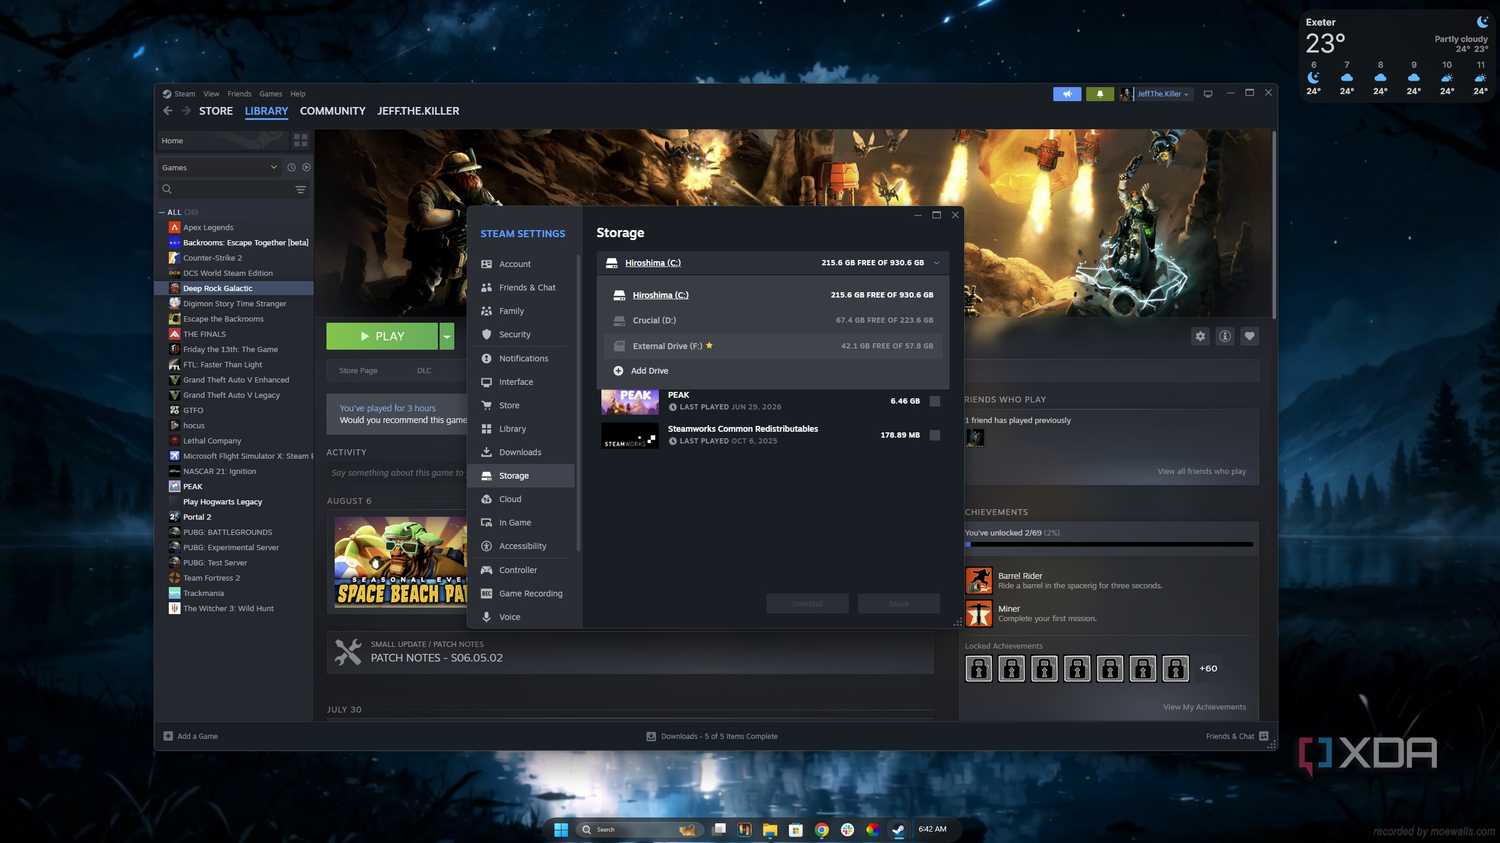Open the Help menu

(298, 94)
